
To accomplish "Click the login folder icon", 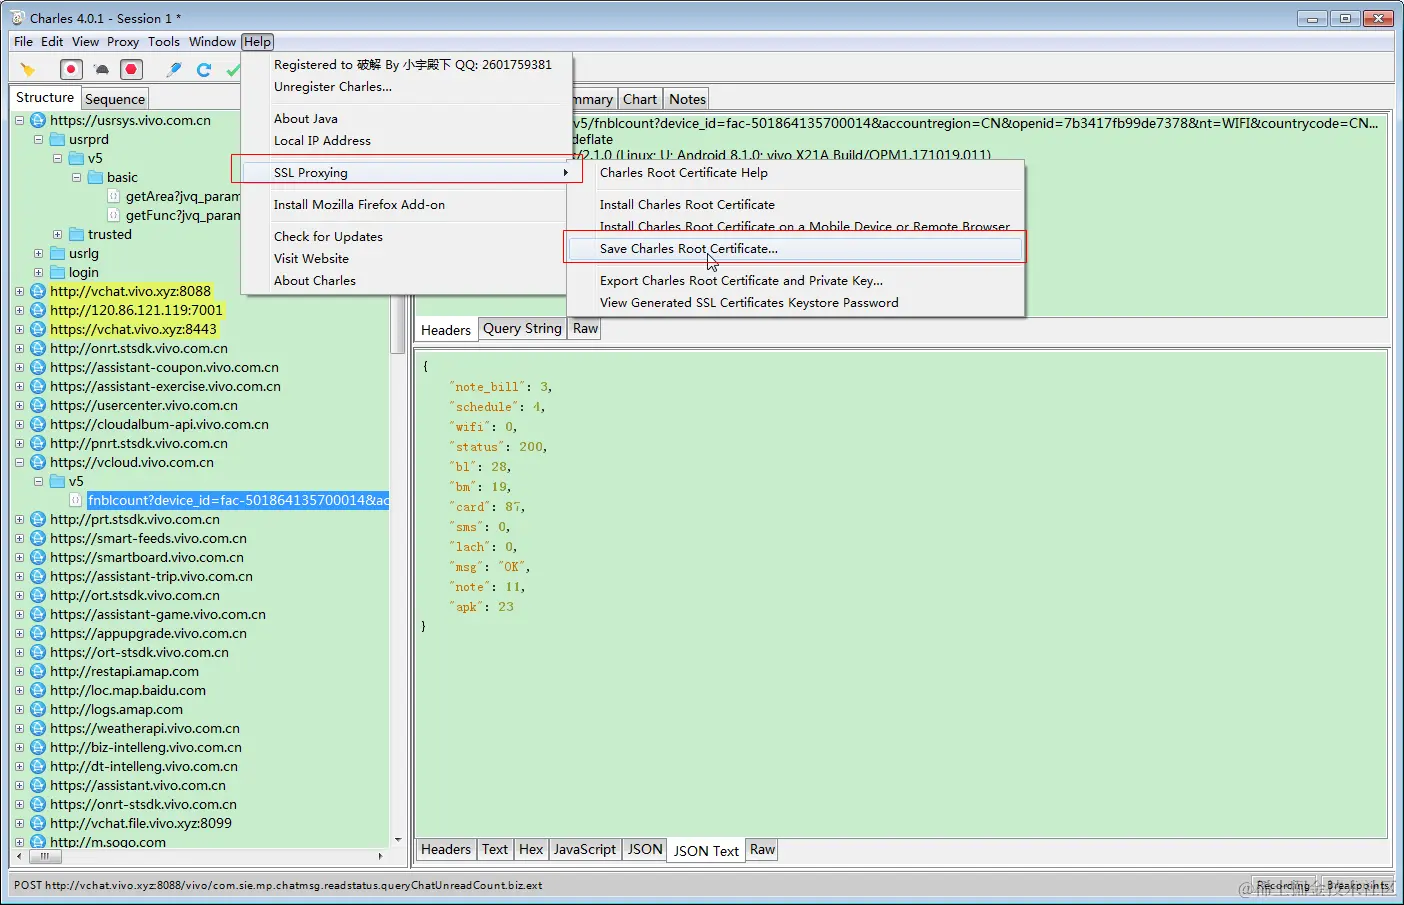I will [x=57, y=272].
